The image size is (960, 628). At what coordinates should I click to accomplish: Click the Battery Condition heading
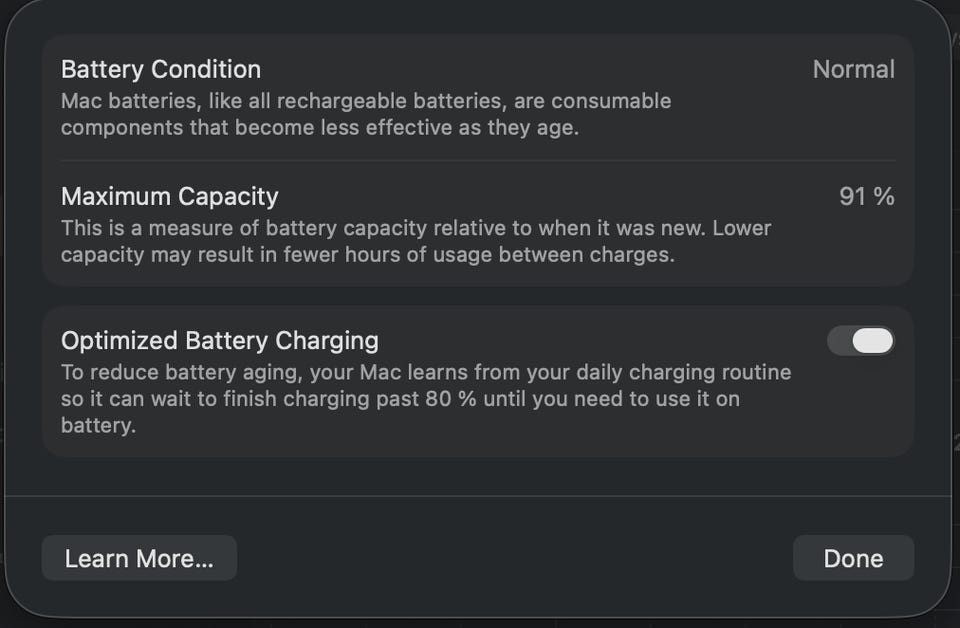coord(161,69)
